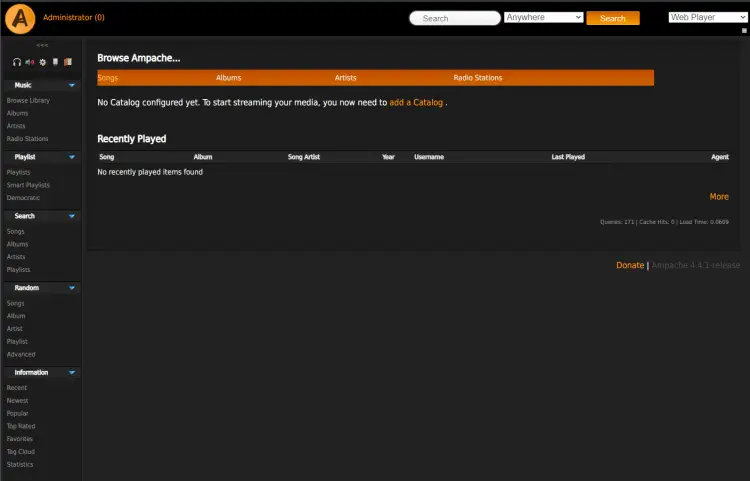750x481 pixels.
Task: Click the Ampache orange logo
Action: (20, 19)
